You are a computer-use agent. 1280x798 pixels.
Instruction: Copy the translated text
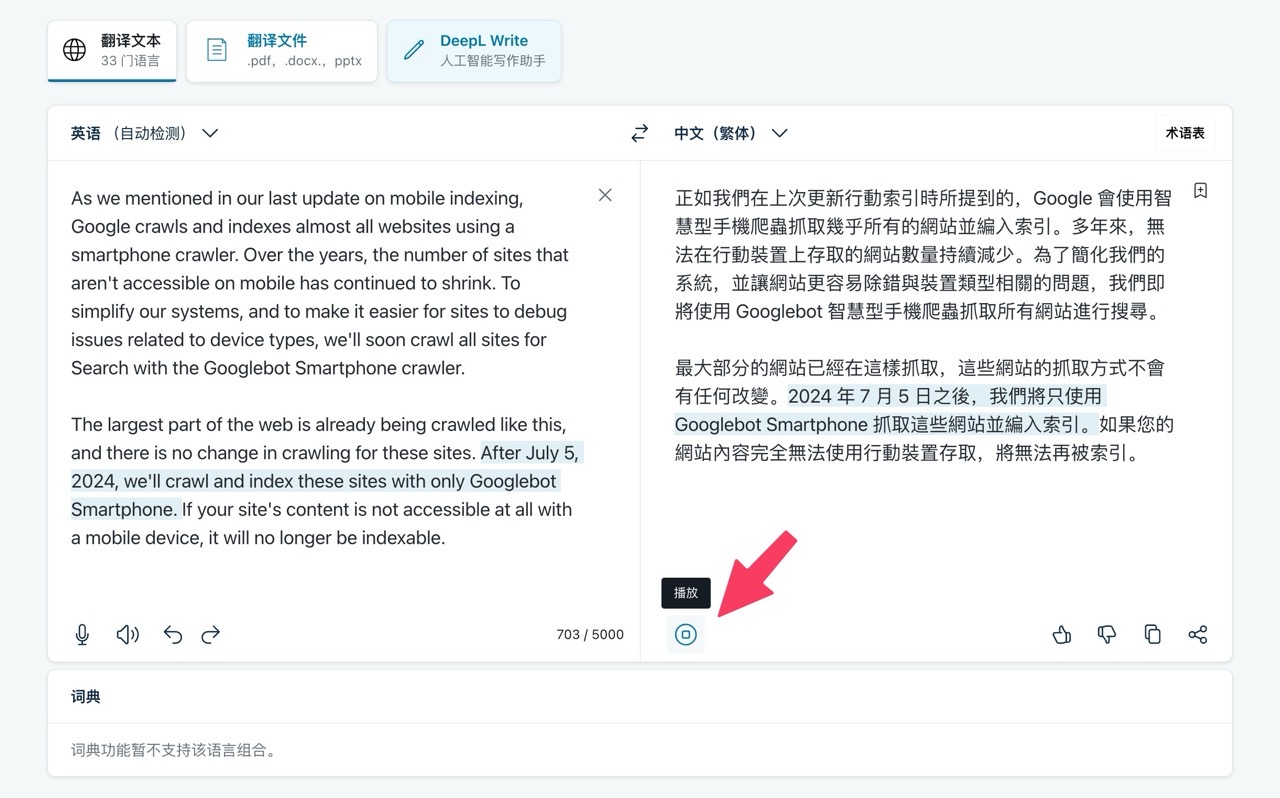(x=1152, y=634)
